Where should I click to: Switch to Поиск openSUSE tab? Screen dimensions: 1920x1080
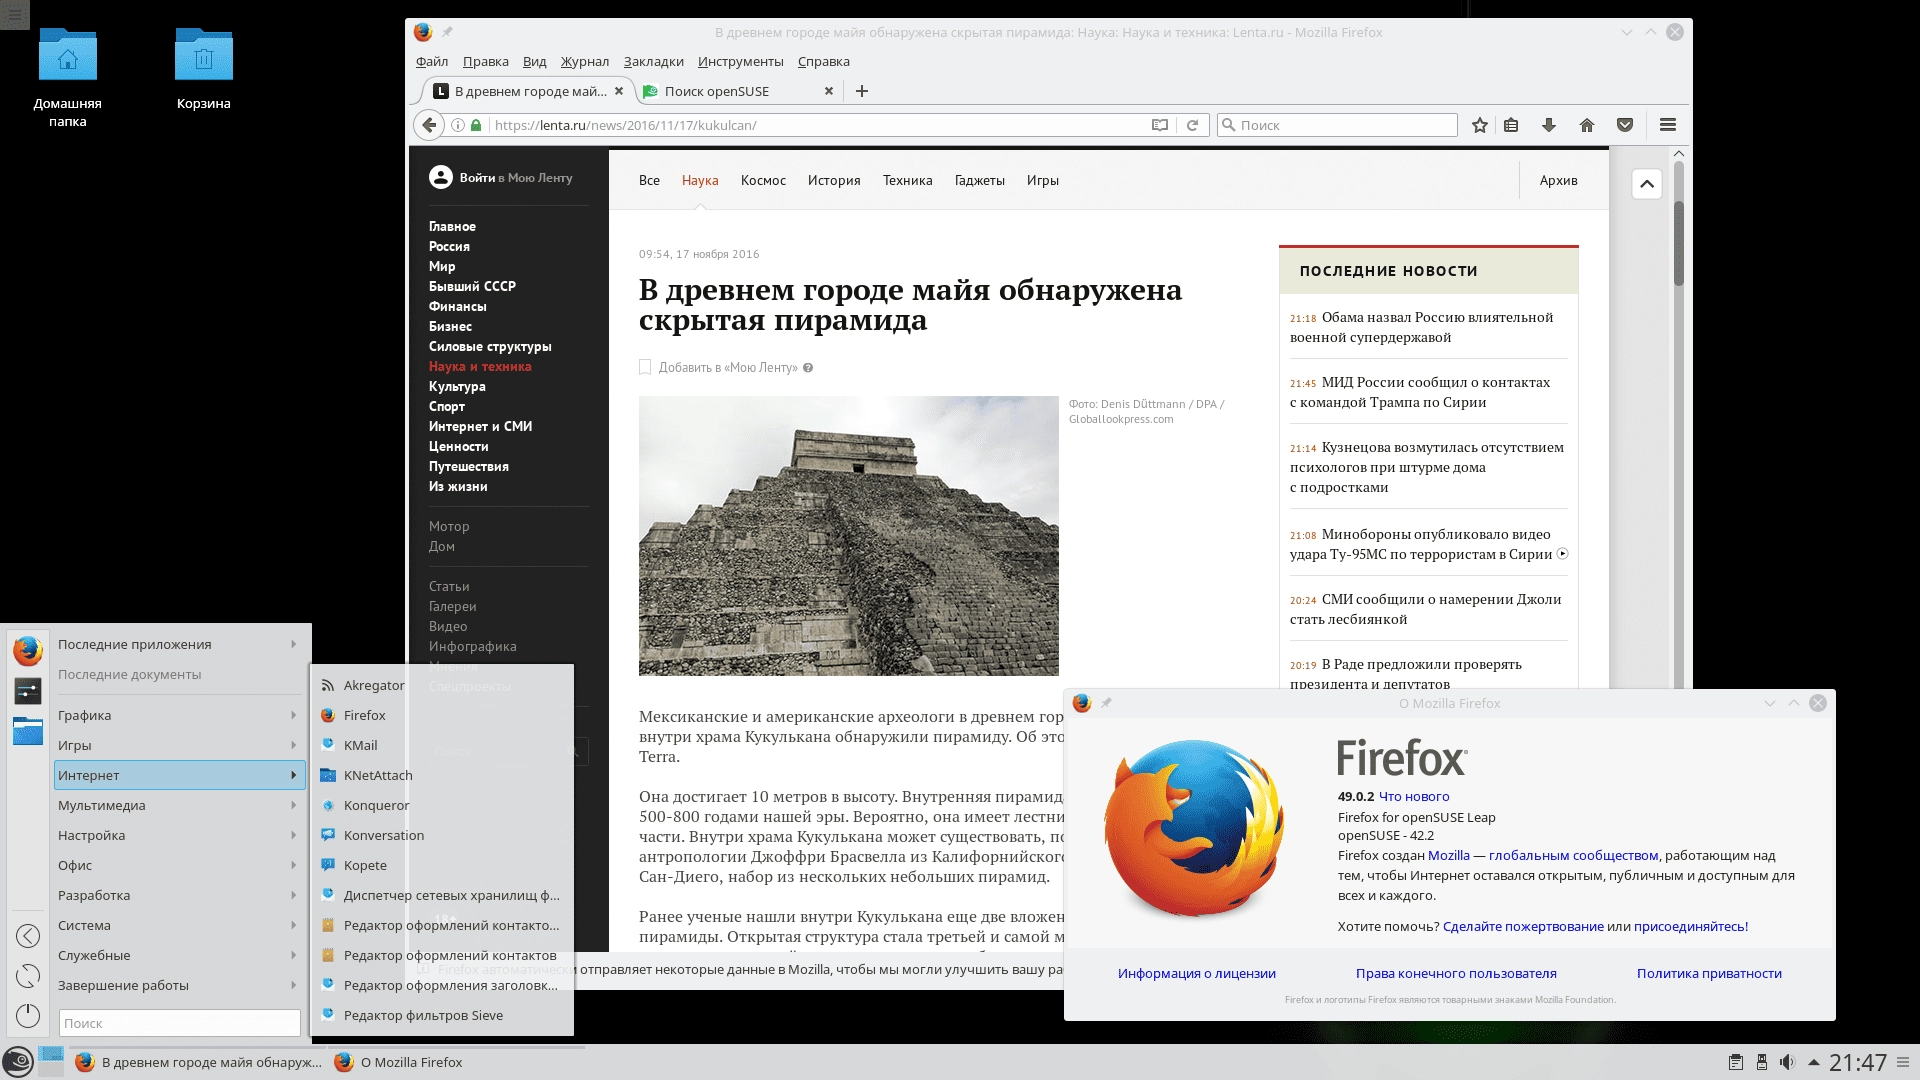(x=737, y=91)
